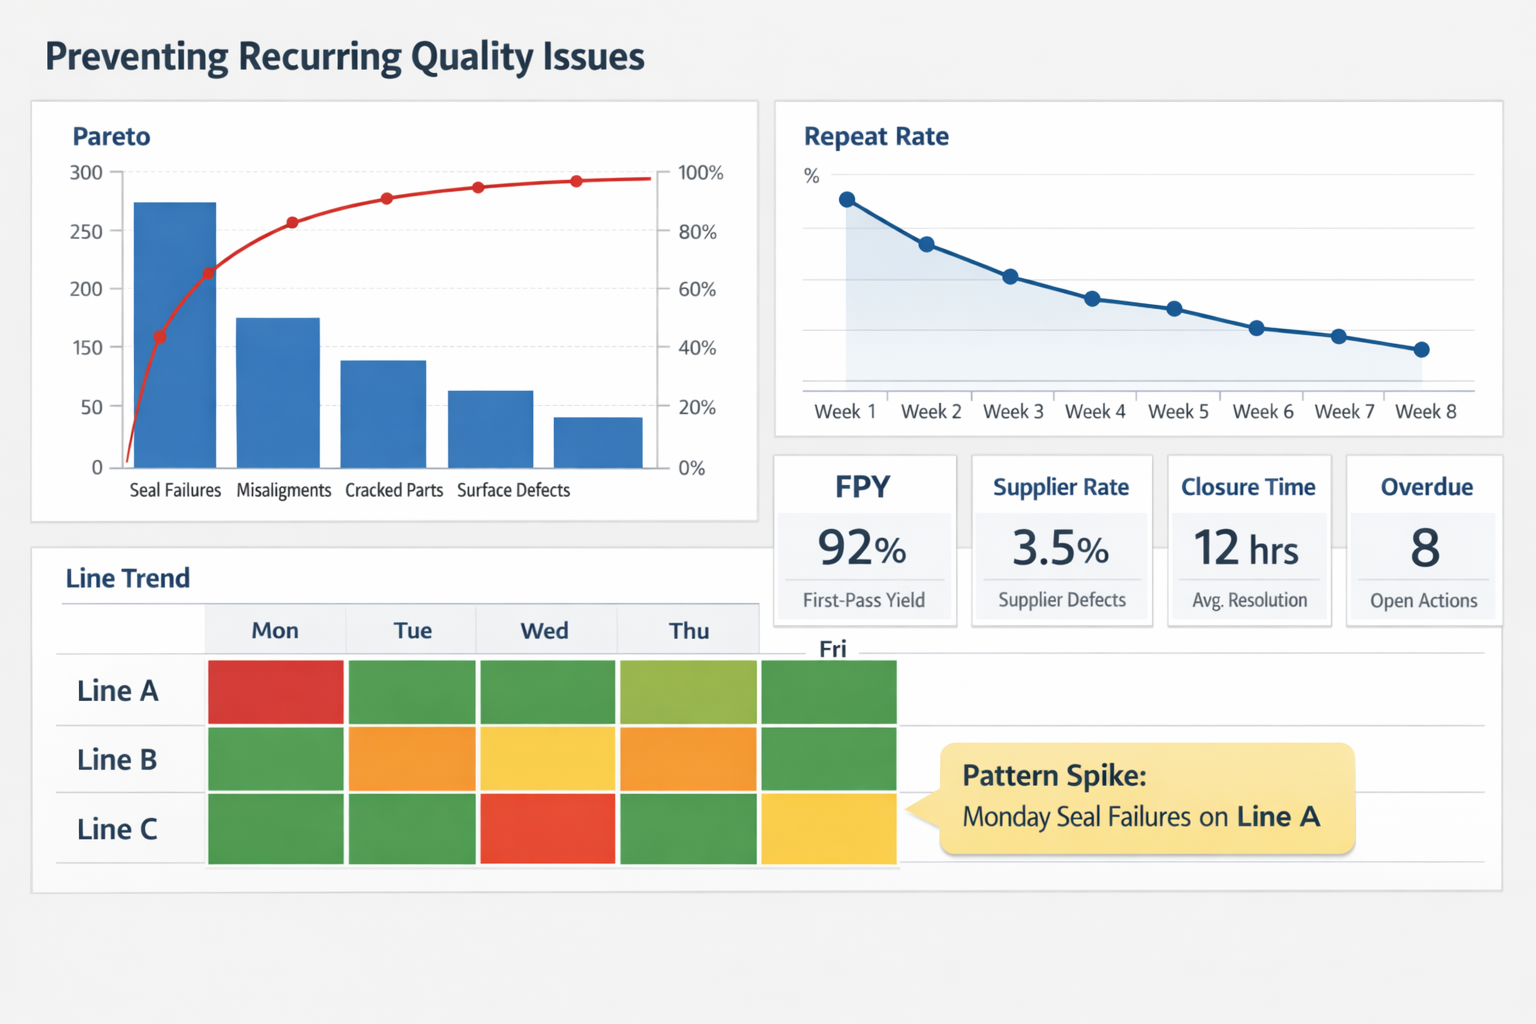Click the Line A Thursday light-green cell
Screen dimensions: 1536x1024
(688, 692)
